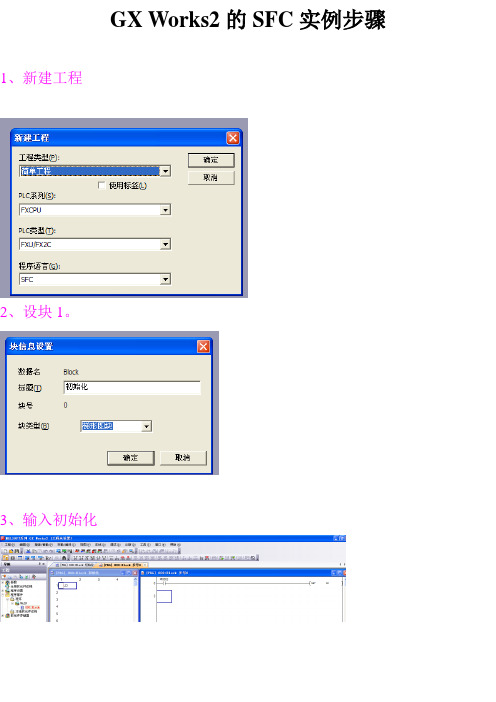Select the initial step box in SFC editor
Image resolution: width=496 pixels, height=702 pixels.
pyautogui.click(x=67, y=586)
